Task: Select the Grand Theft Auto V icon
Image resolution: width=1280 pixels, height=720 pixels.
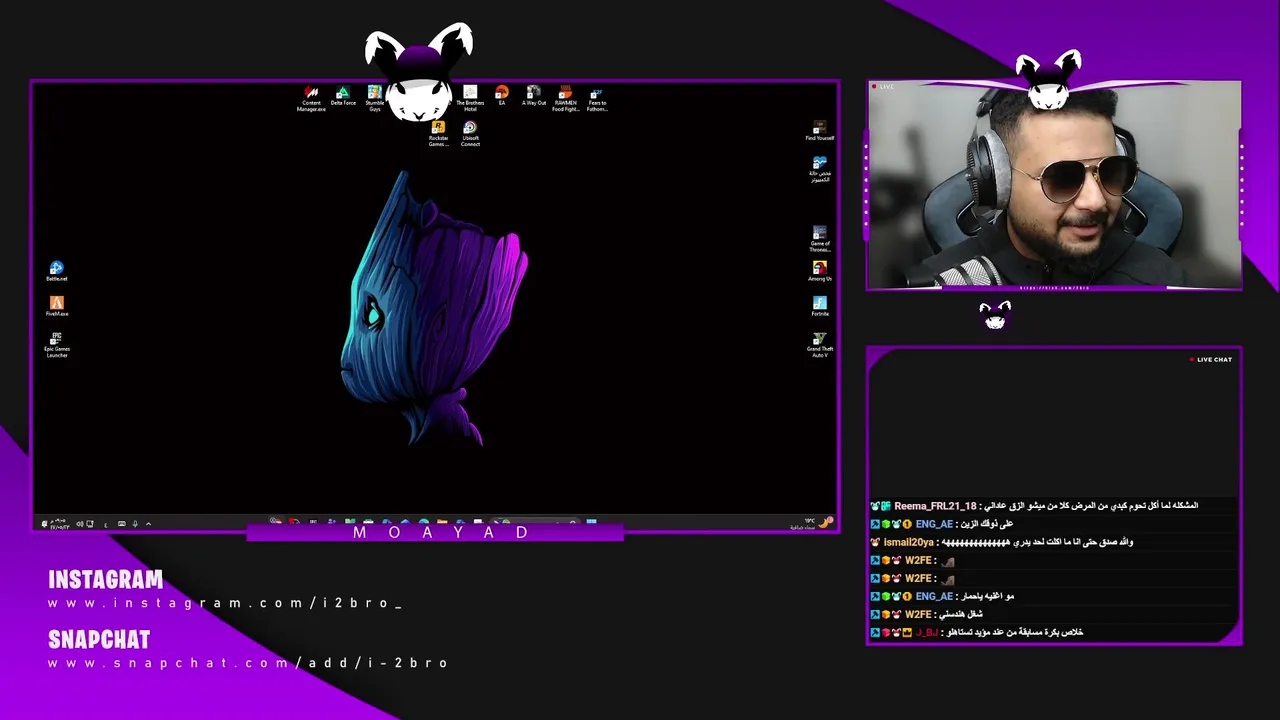Action: 820,345
